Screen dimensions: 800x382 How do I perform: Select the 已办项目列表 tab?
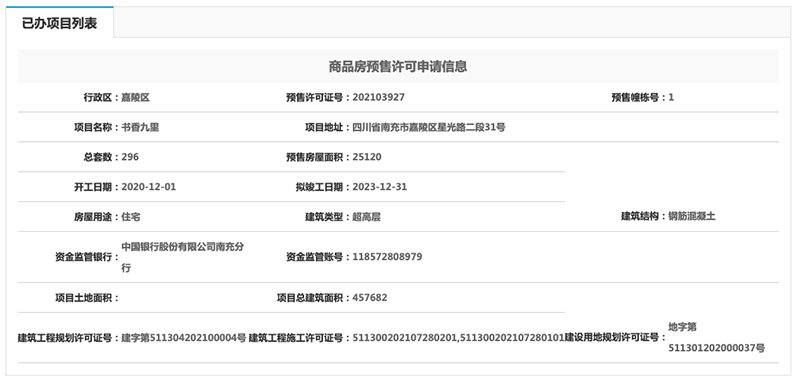pyautogui.click(x=59, y=22)
